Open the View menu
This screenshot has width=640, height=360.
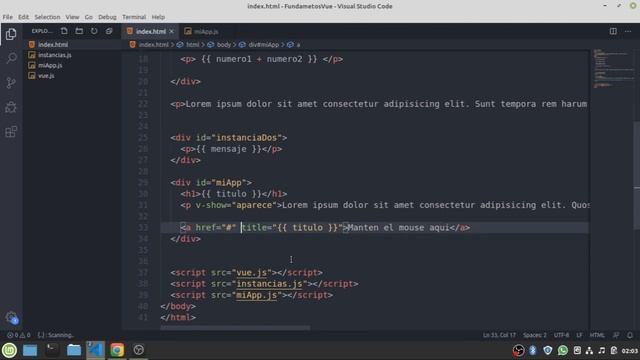72,17
